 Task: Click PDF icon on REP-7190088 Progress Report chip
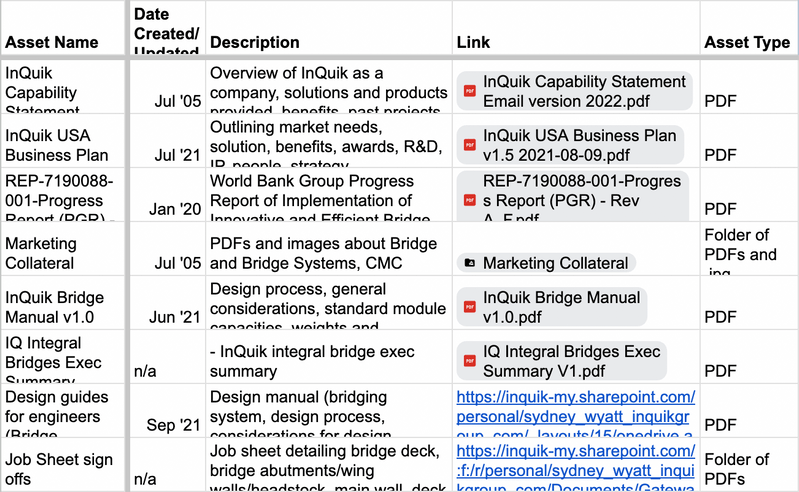[470, 199]
